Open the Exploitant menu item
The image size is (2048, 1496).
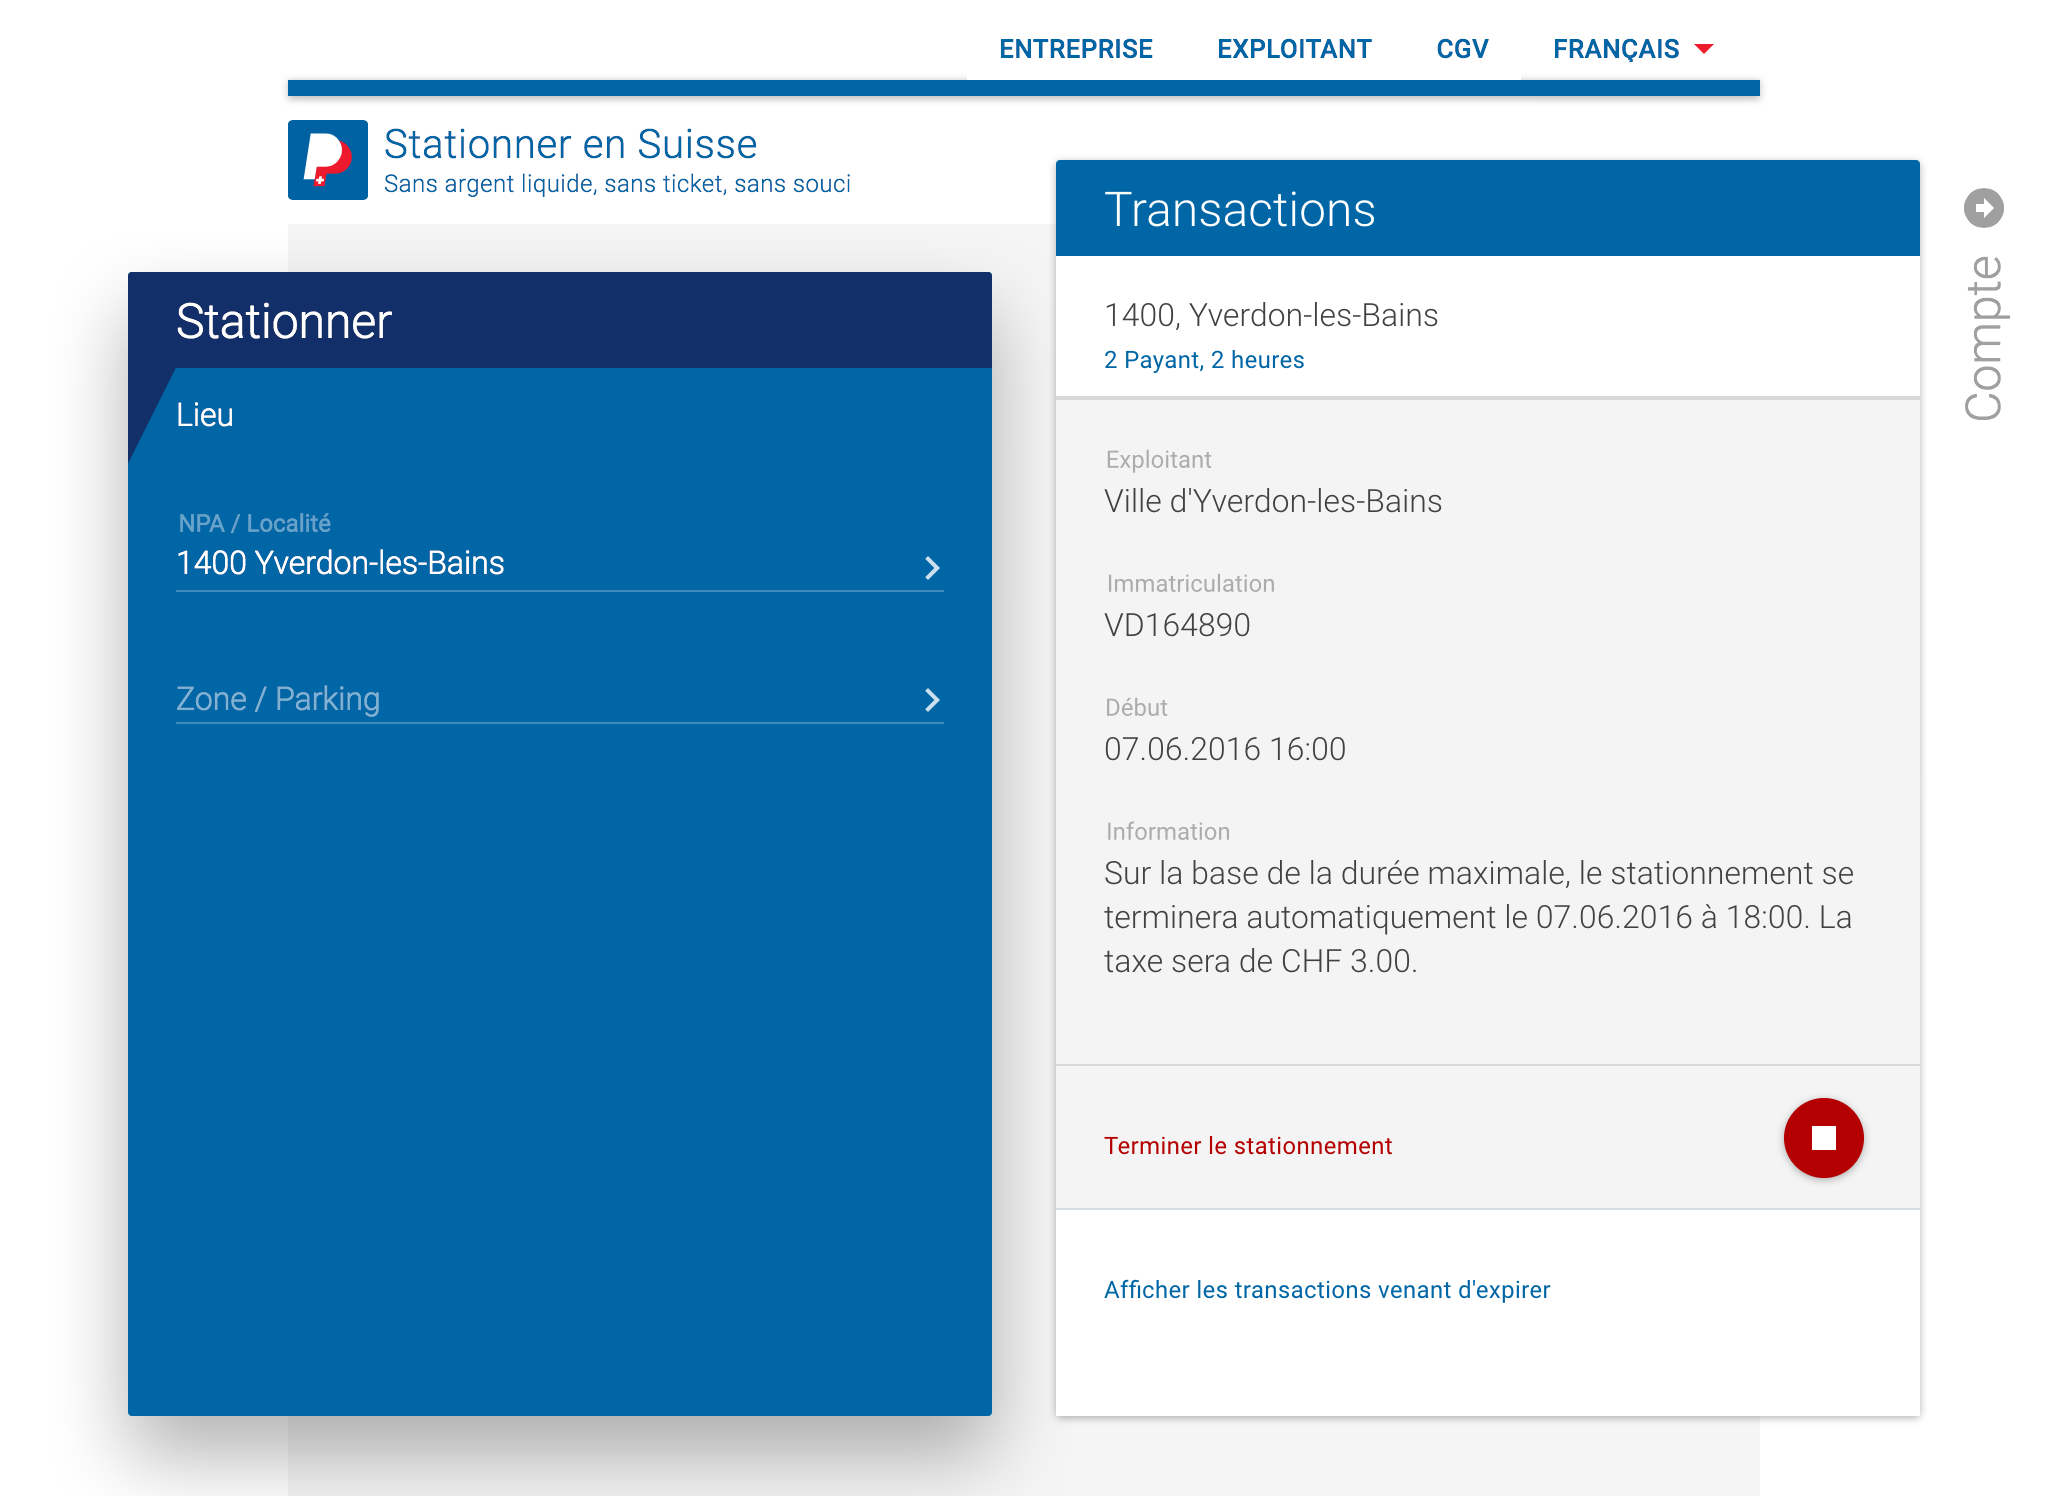[x=1294, y=49]
